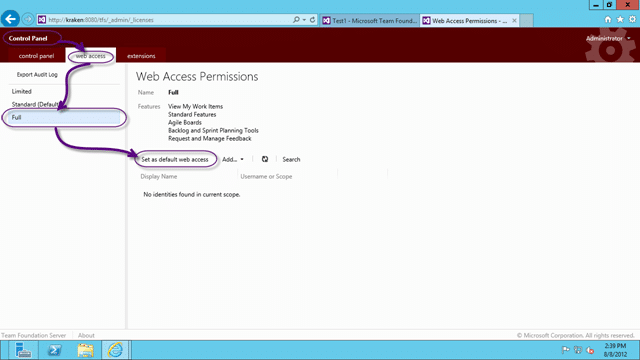Screen dimensions: 640x360
Task: Click the network tray icon
Action: (578, 350)
